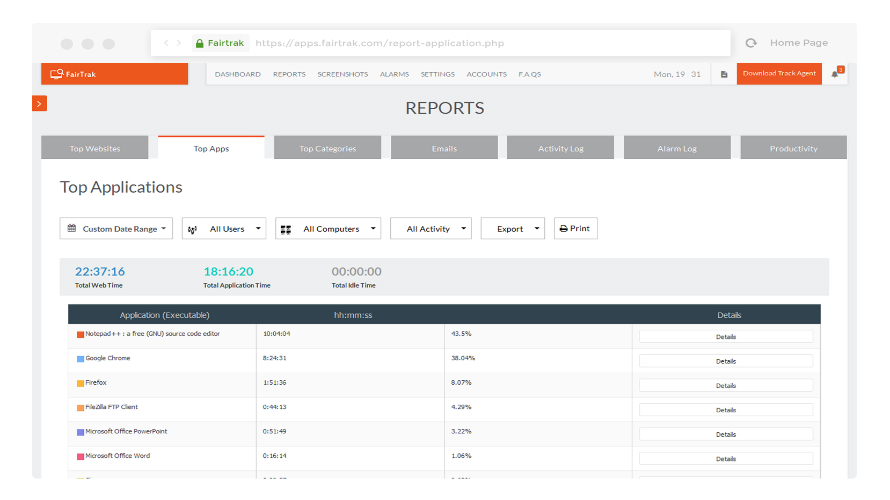Screen dimensions: 890x500
Task: Open Alarms menu item
Action: pos(394,74)
